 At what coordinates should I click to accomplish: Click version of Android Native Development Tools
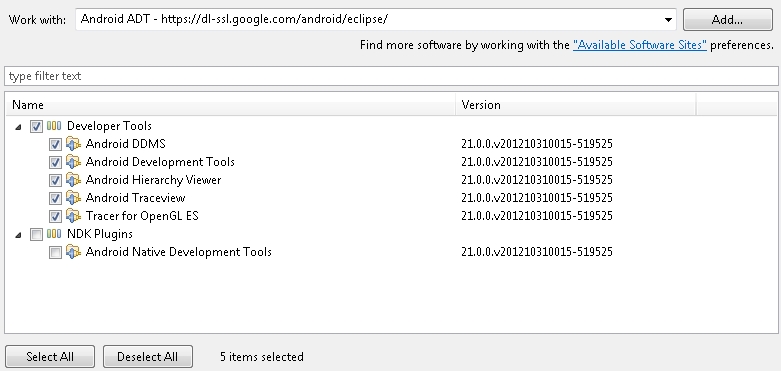pos(537,252)
